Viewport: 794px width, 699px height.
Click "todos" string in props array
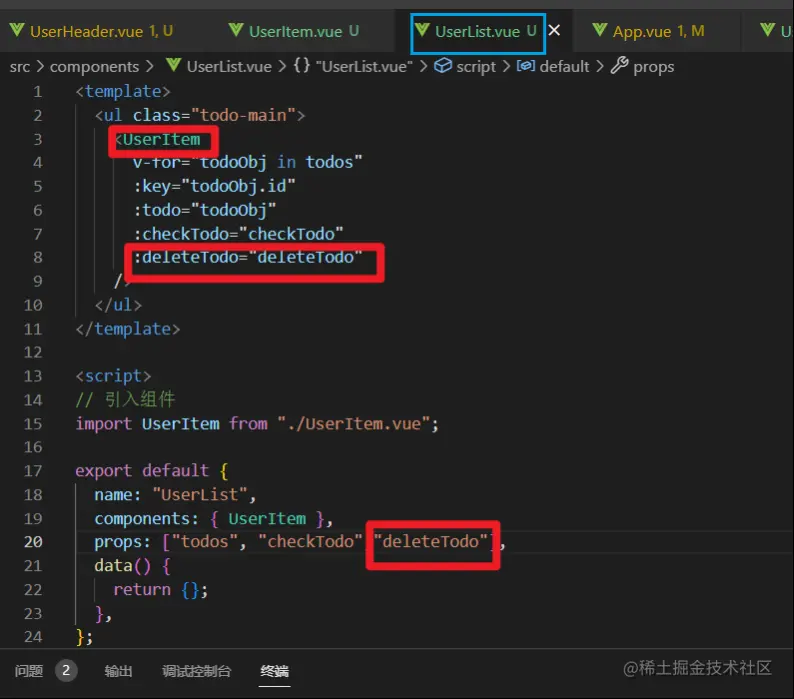(x=205, y=542)
